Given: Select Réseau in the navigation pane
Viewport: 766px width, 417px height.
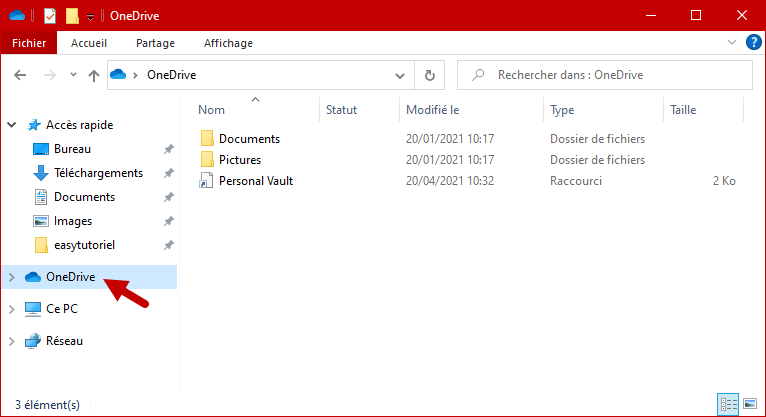Looking at the screenshot, I should click(x=64, y=341).
